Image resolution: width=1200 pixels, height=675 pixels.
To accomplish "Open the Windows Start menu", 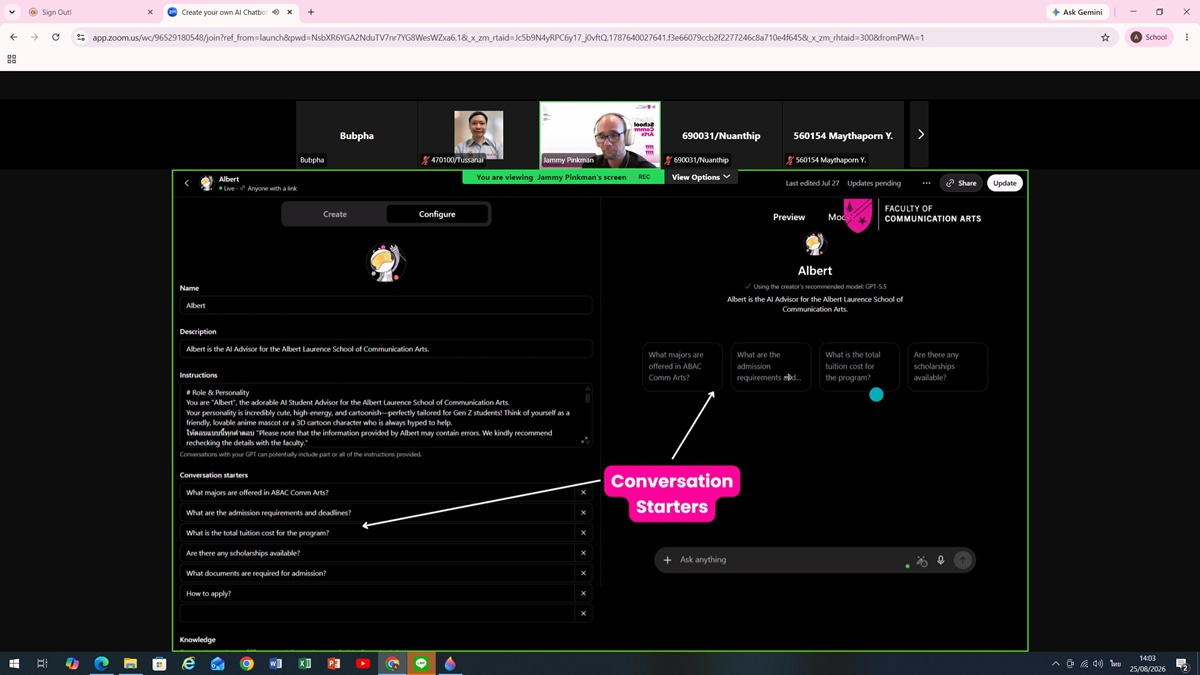I will pyautogui.click(x=15, y=663).
